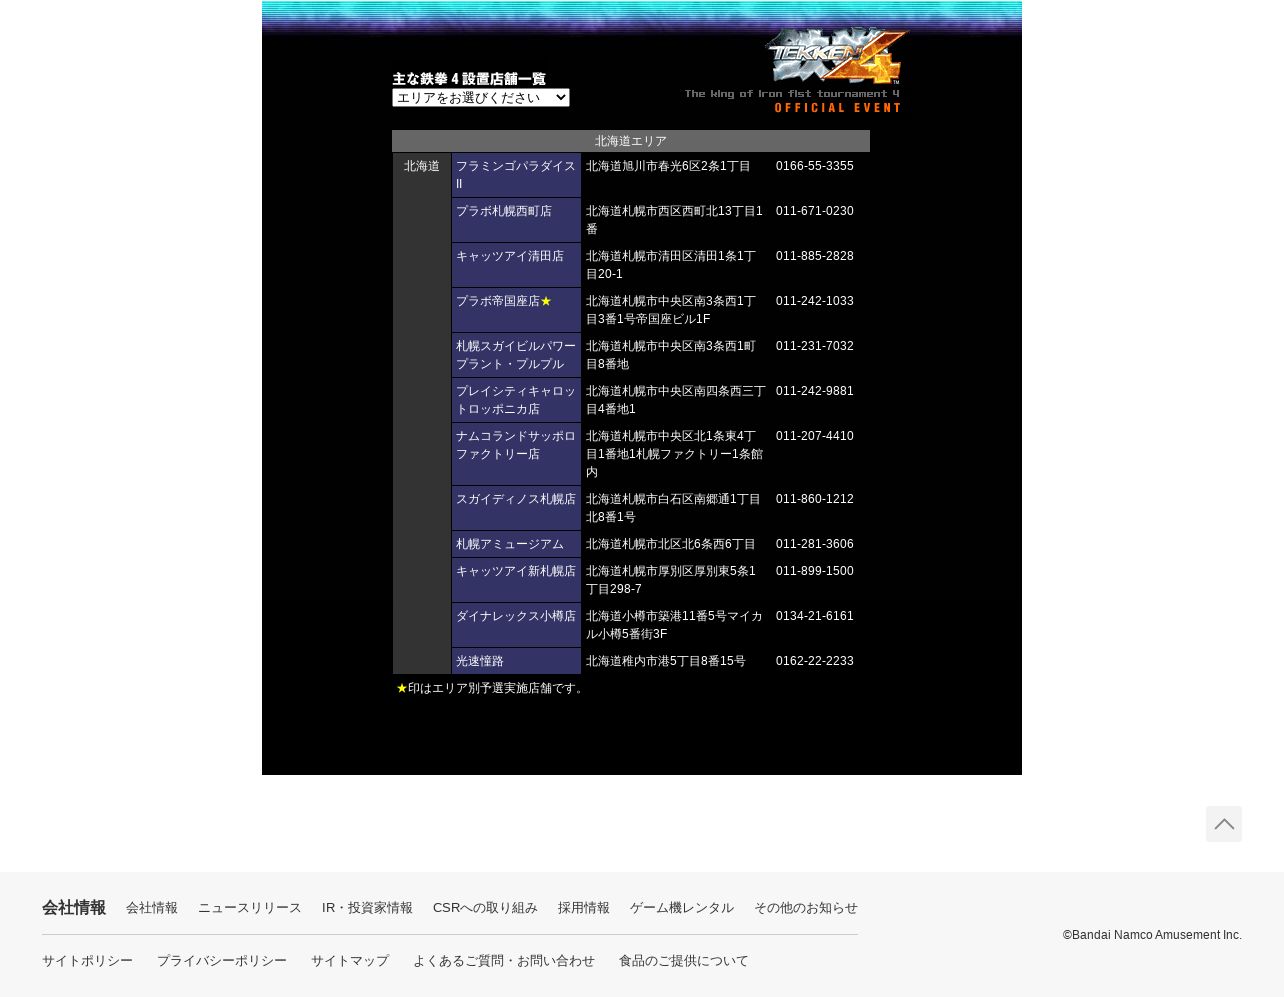This screenshot has width=1284, height=997.
Task: Open the ゲーム機レンタル footer link
Action: click(682, 908)
